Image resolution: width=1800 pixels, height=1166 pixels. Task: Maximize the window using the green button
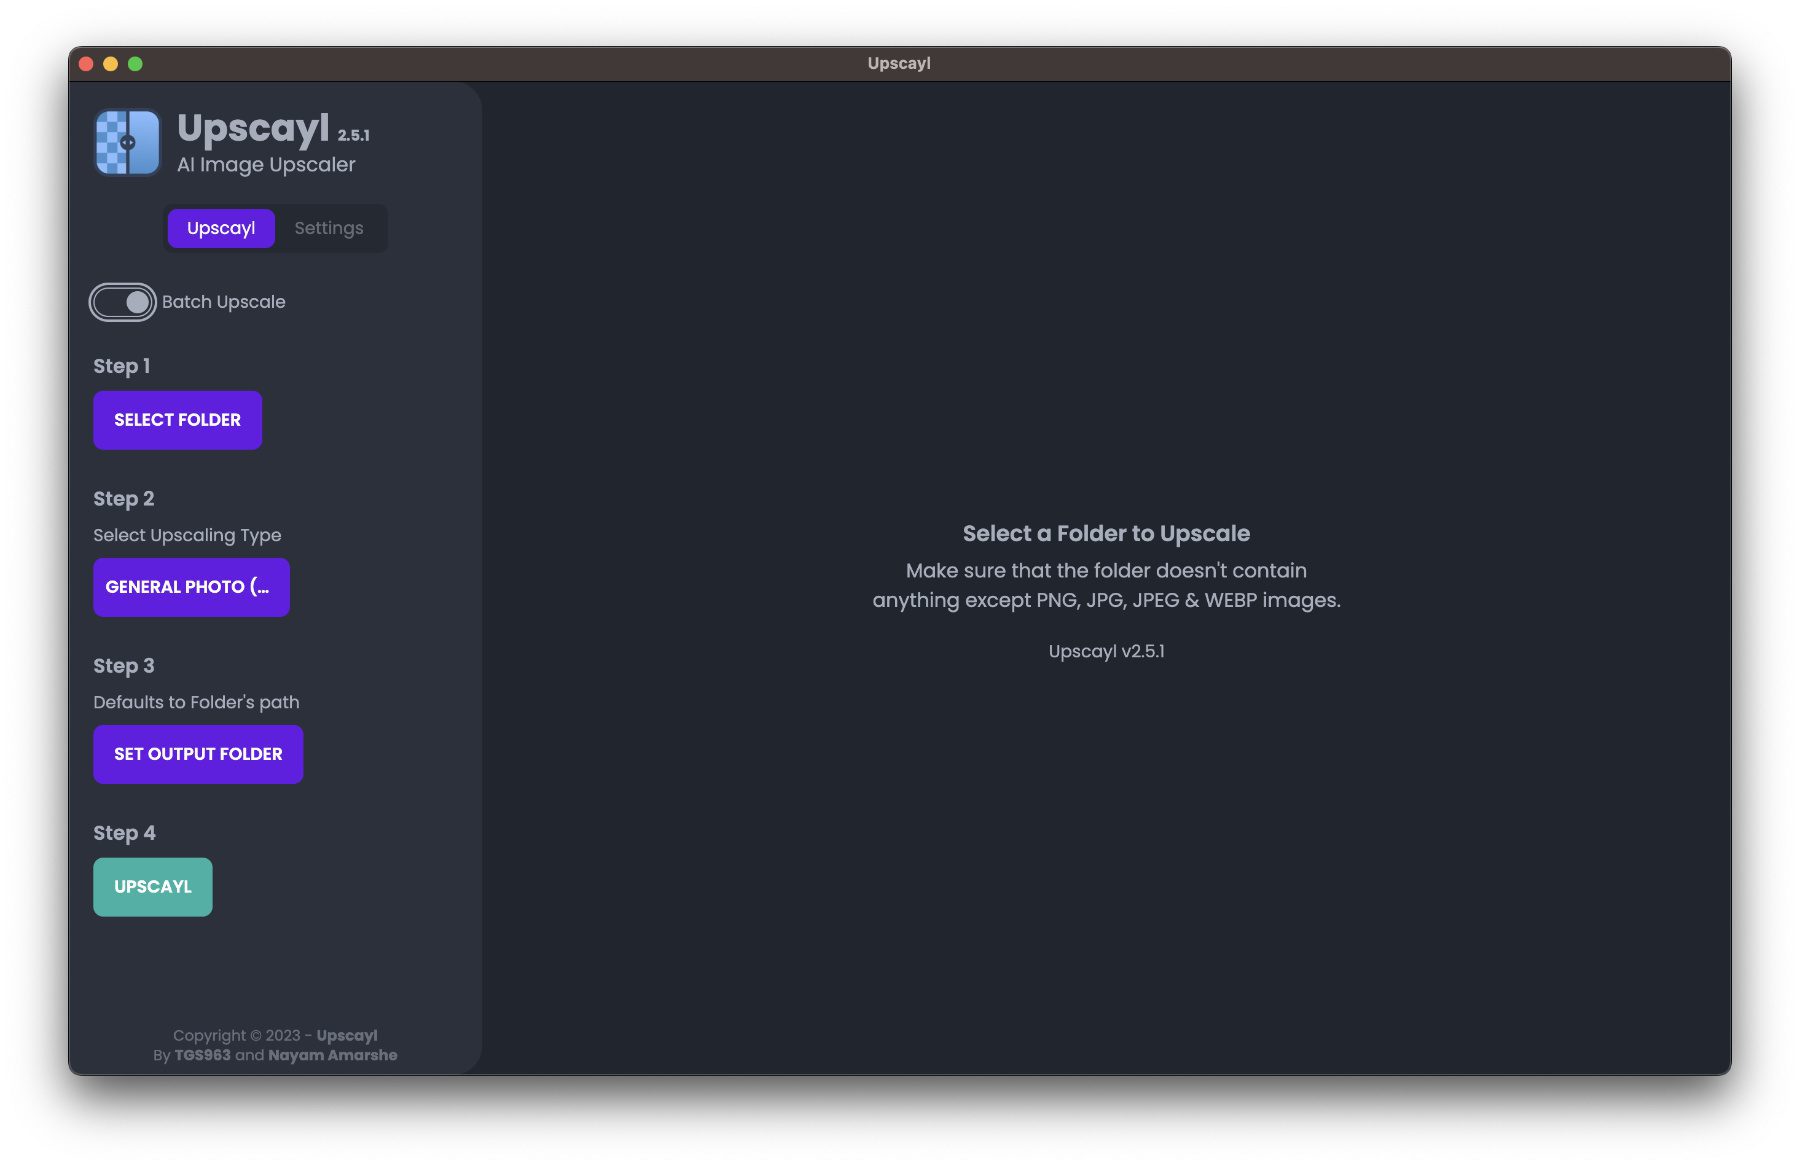click(135, 64)
